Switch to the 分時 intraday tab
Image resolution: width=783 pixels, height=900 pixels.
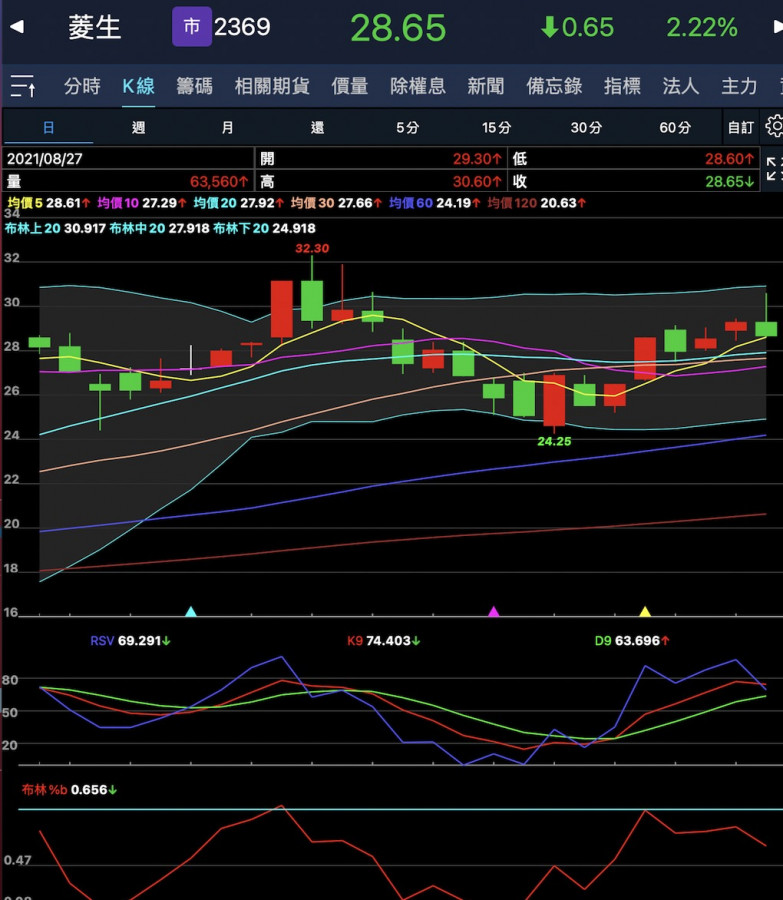point(82,87)
